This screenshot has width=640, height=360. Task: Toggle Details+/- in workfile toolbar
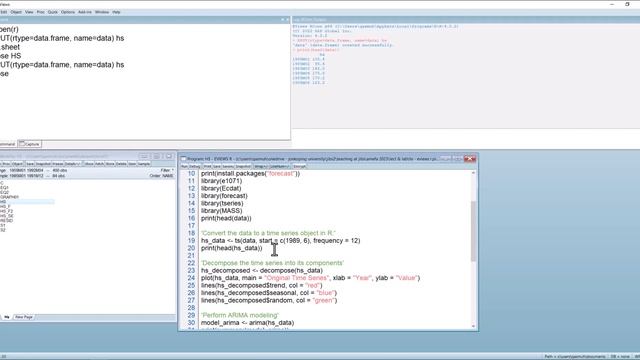coord(73,164)
